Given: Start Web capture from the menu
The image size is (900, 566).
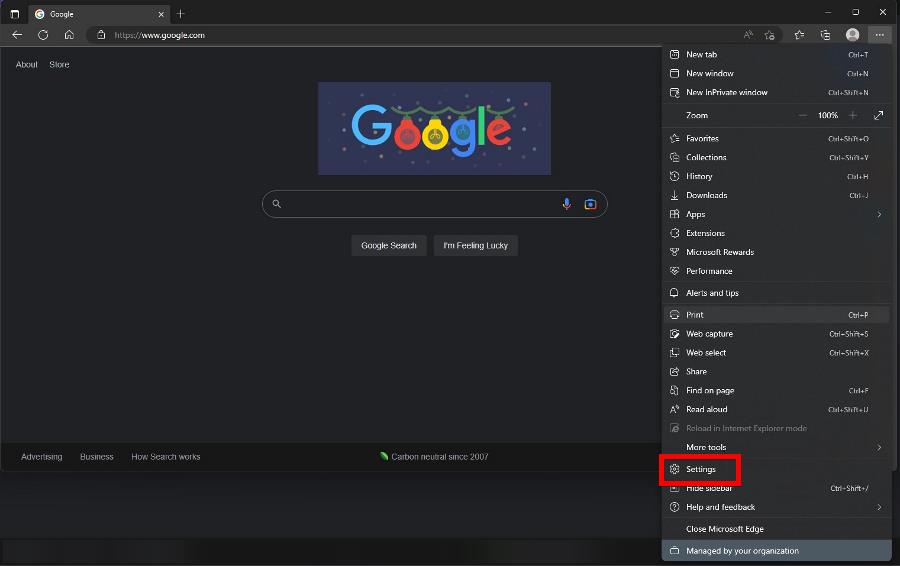Looking at the screenshot, I should (x=777, y=334).
